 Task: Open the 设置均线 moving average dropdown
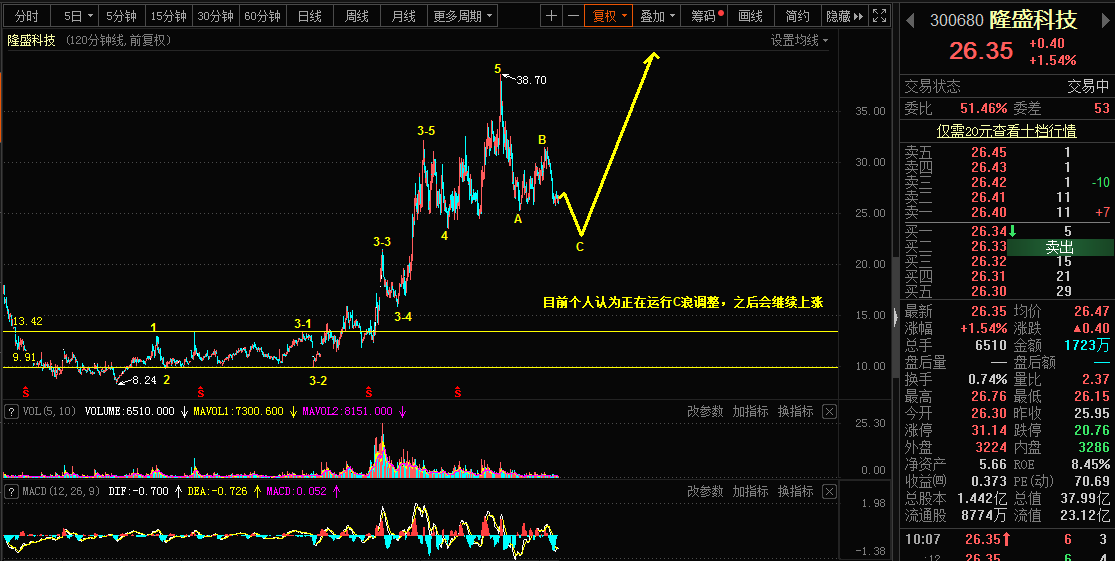[799, 41]
